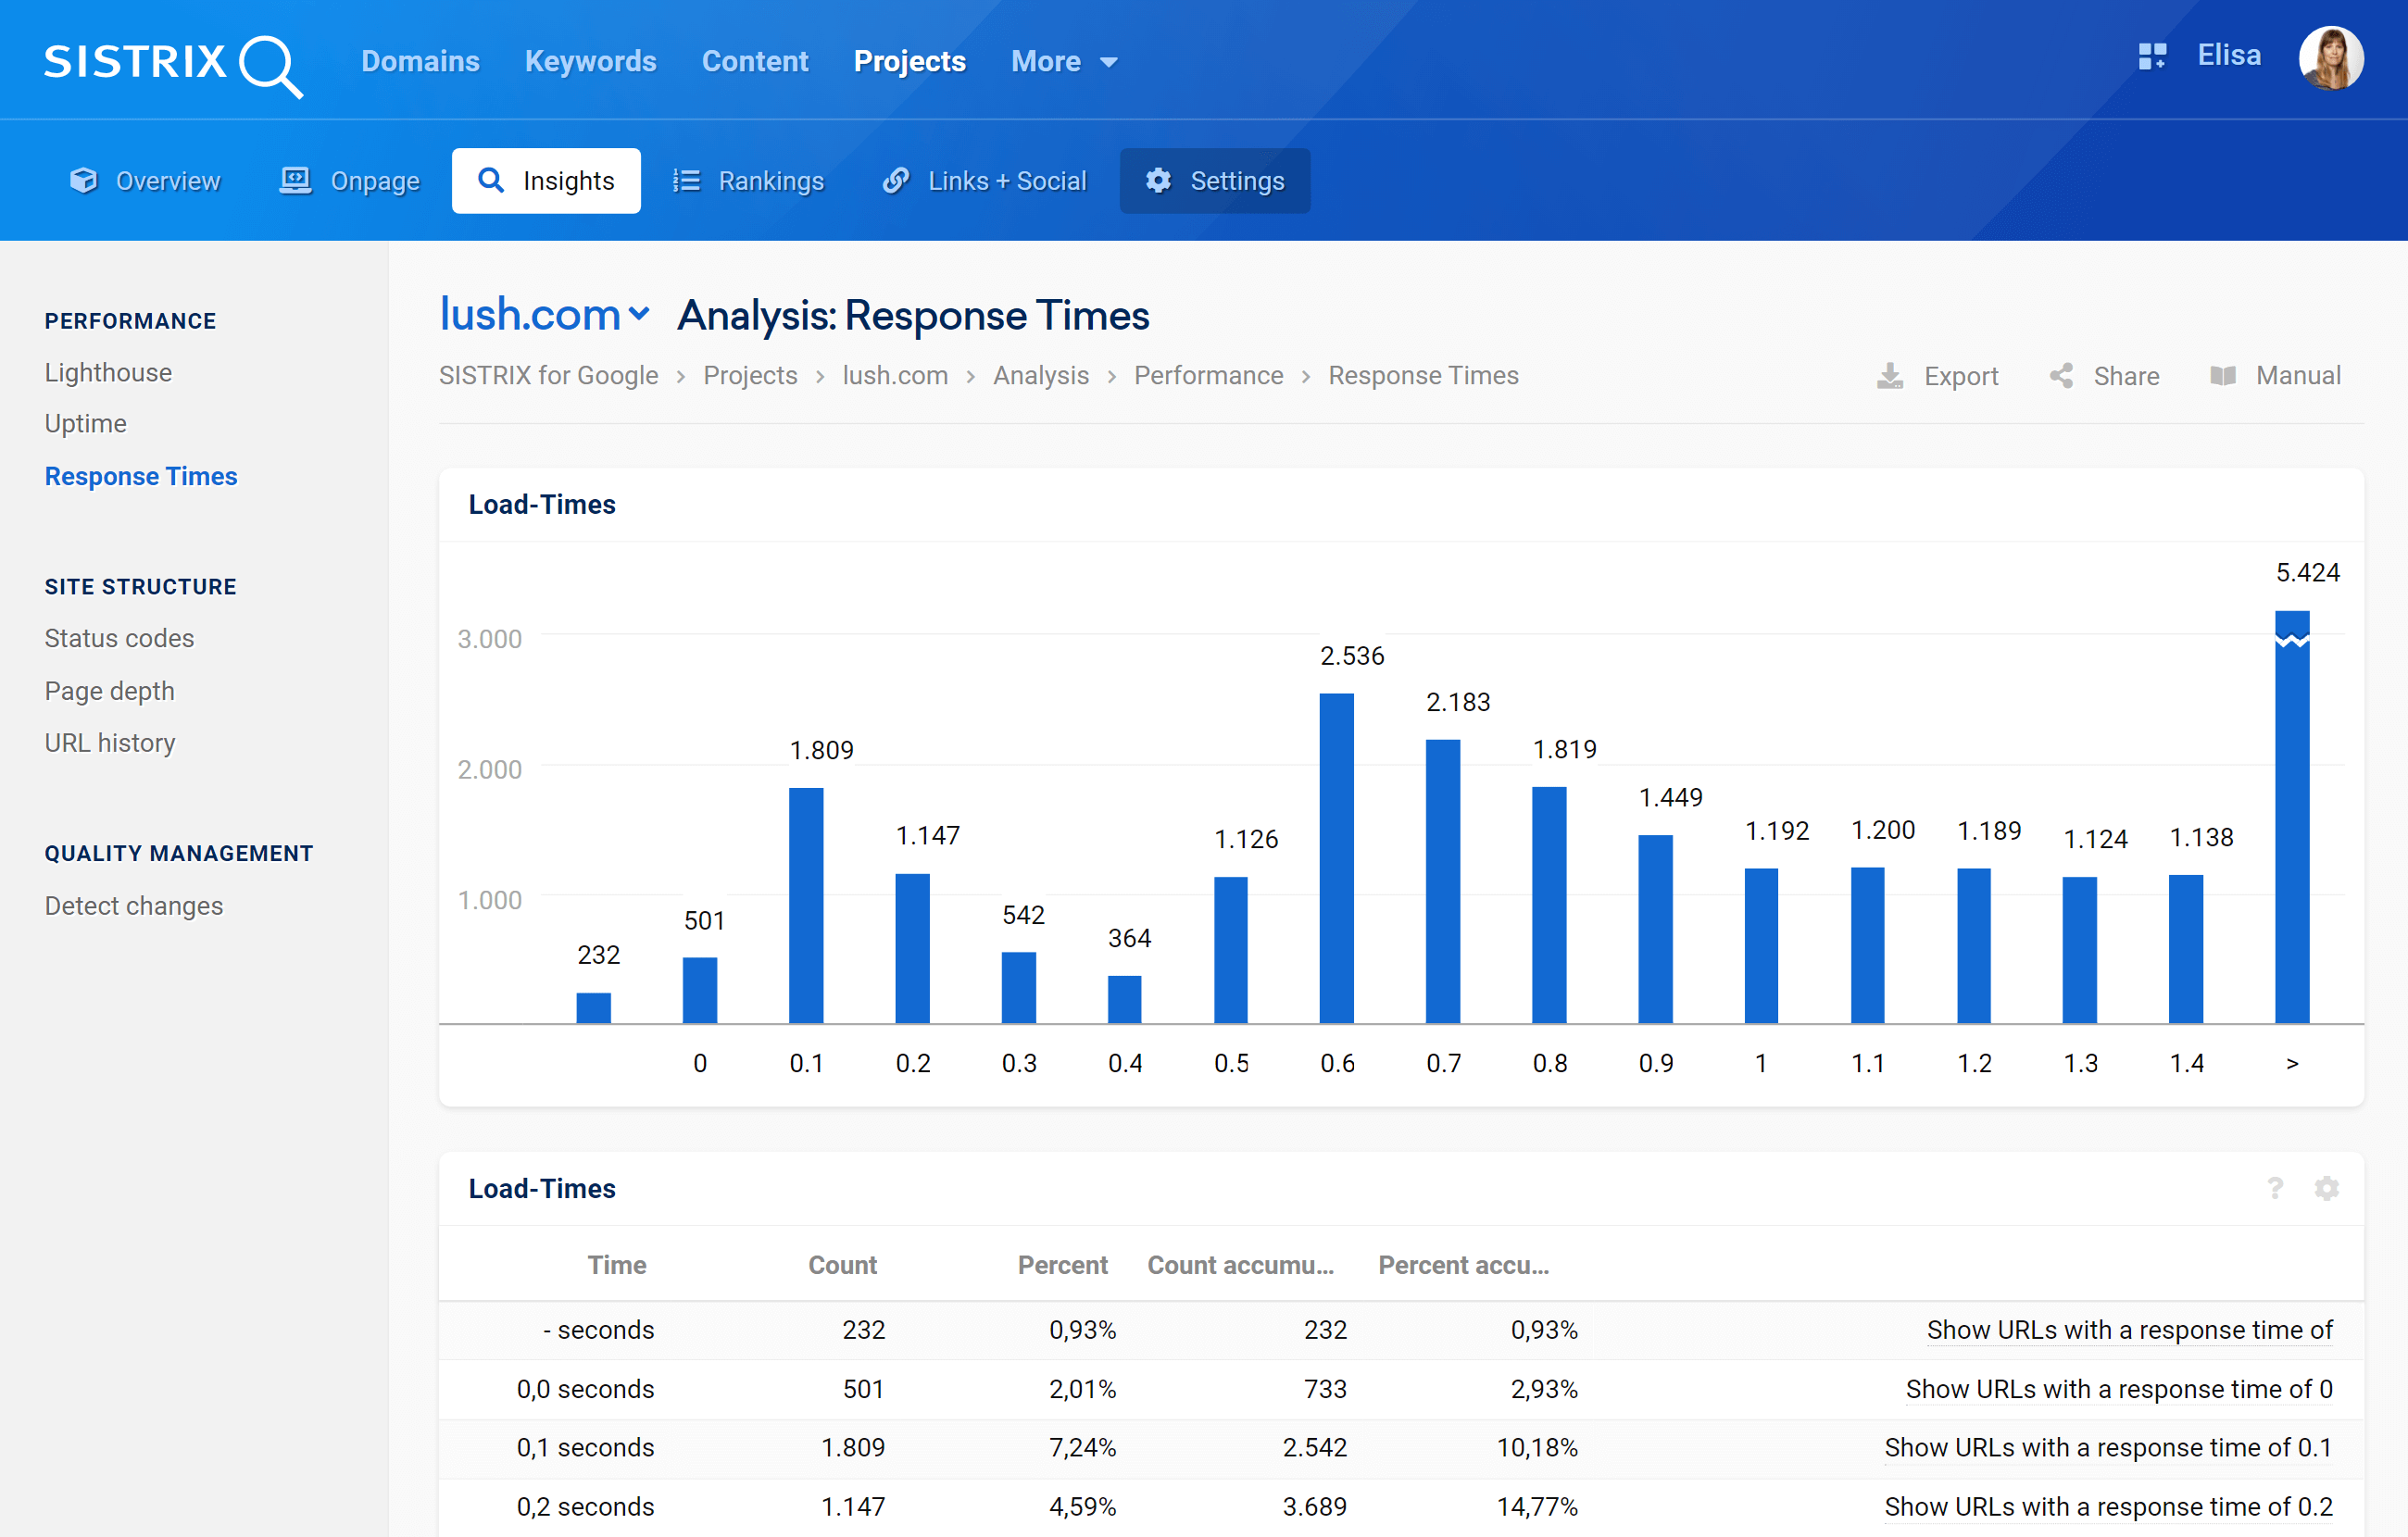Open the Load-Times table gear options
2408x1537 pixels.
click(2327, 1187)
